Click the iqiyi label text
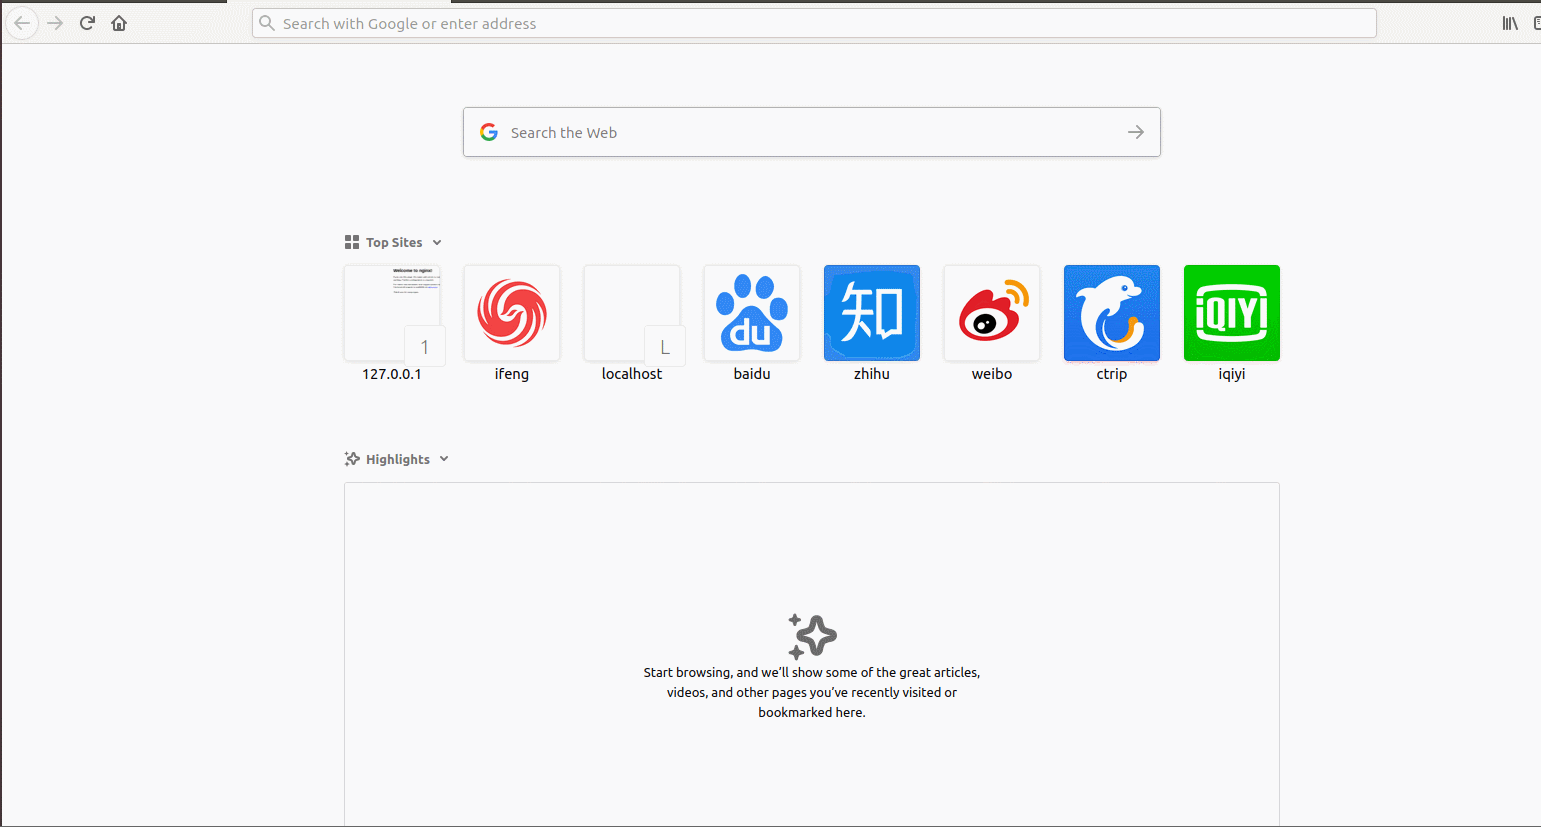Screen dimensions: 1541x827 tap(1232, 374)
